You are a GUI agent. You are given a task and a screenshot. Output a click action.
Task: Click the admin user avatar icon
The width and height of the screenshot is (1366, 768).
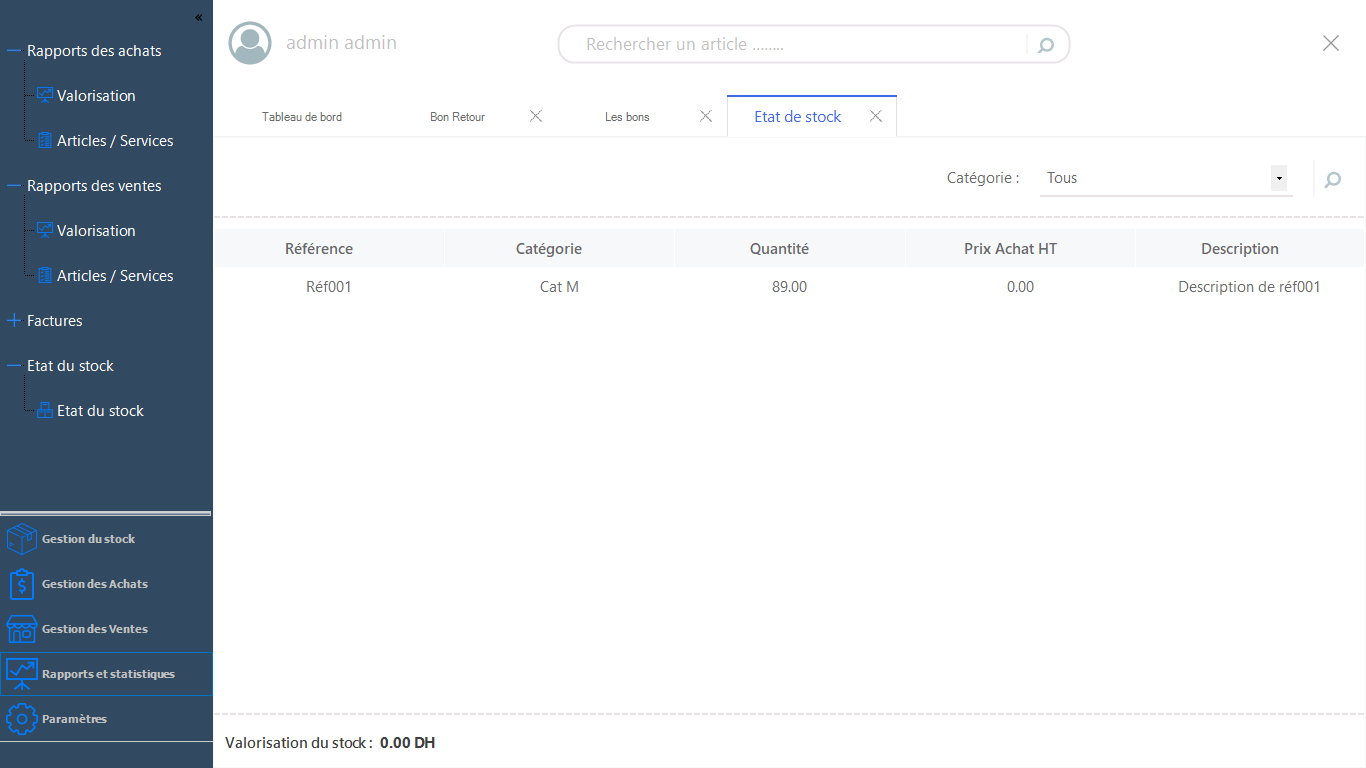(250, 43)
